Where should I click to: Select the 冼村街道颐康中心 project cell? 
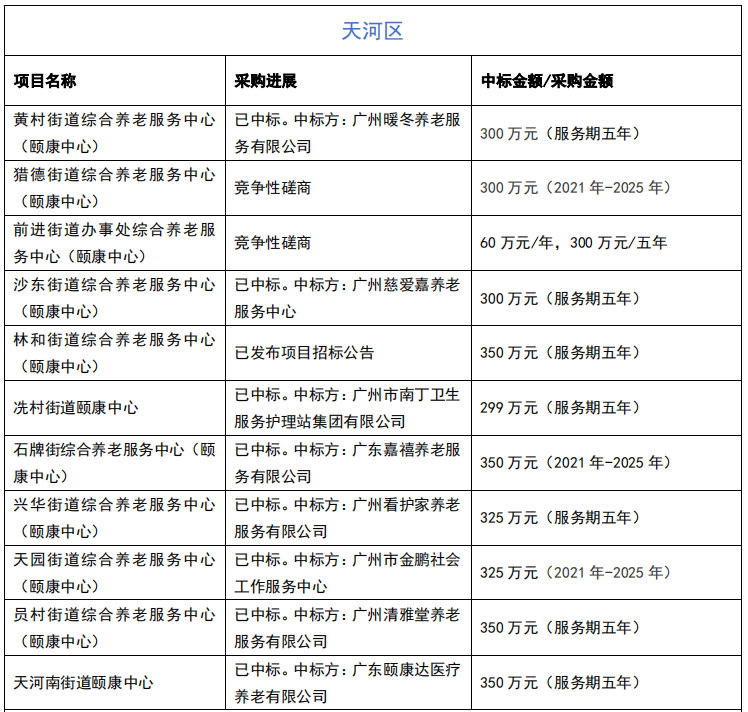click(x=76, y=407)
